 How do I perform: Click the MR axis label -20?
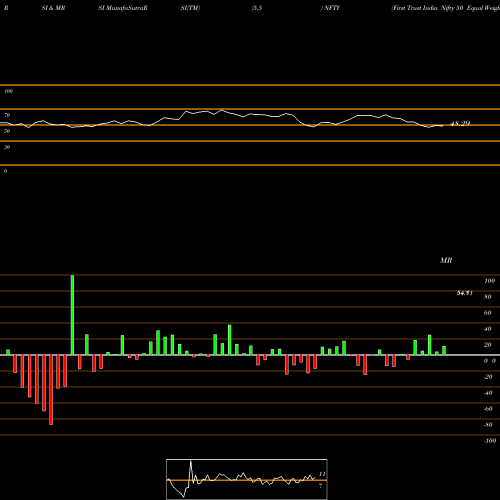(x=488, y=377)
